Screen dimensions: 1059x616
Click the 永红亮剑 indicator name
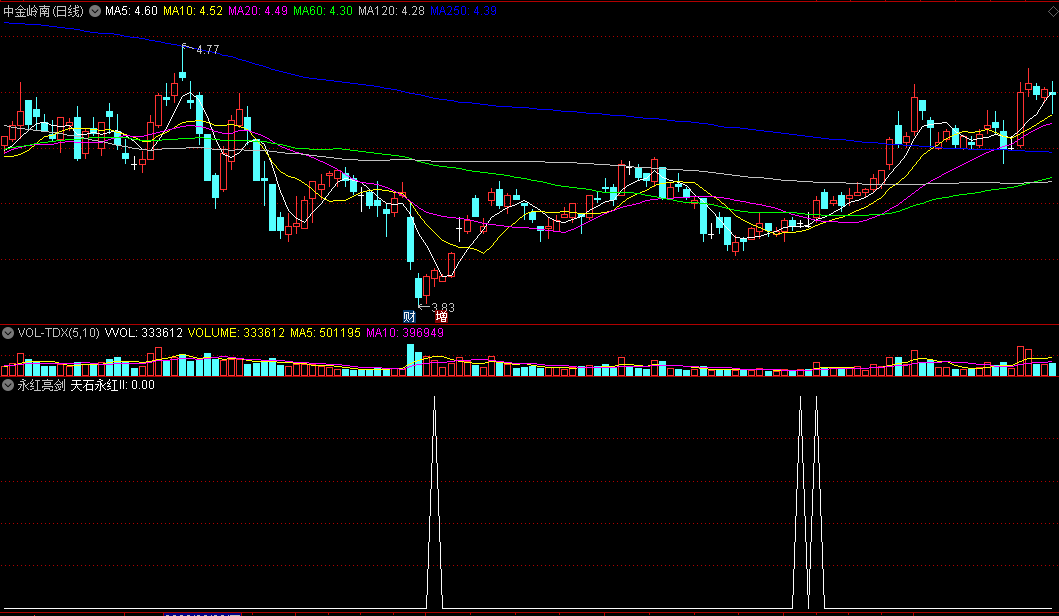click(x=41, y=385)
